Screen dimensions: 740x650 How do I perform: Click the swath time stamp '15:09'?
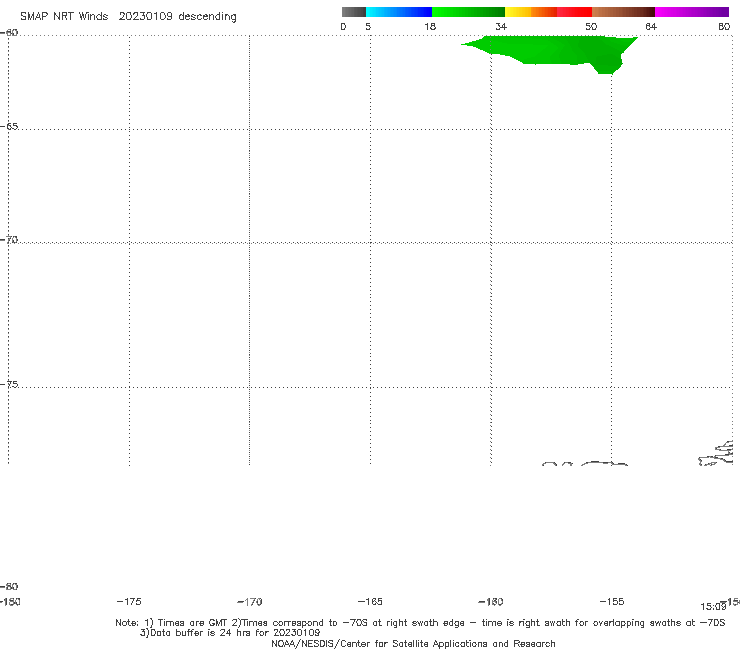click(713, 607)
